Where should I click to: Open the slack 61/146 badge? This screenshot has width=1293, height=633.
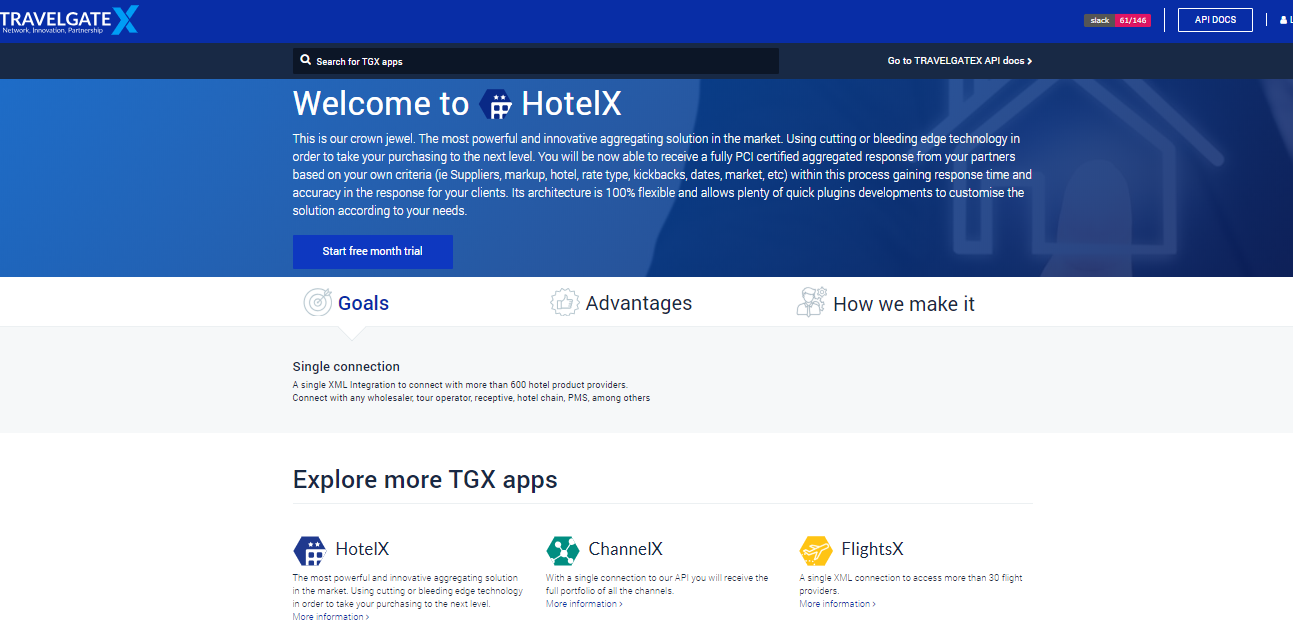[x=1117, y=20]
